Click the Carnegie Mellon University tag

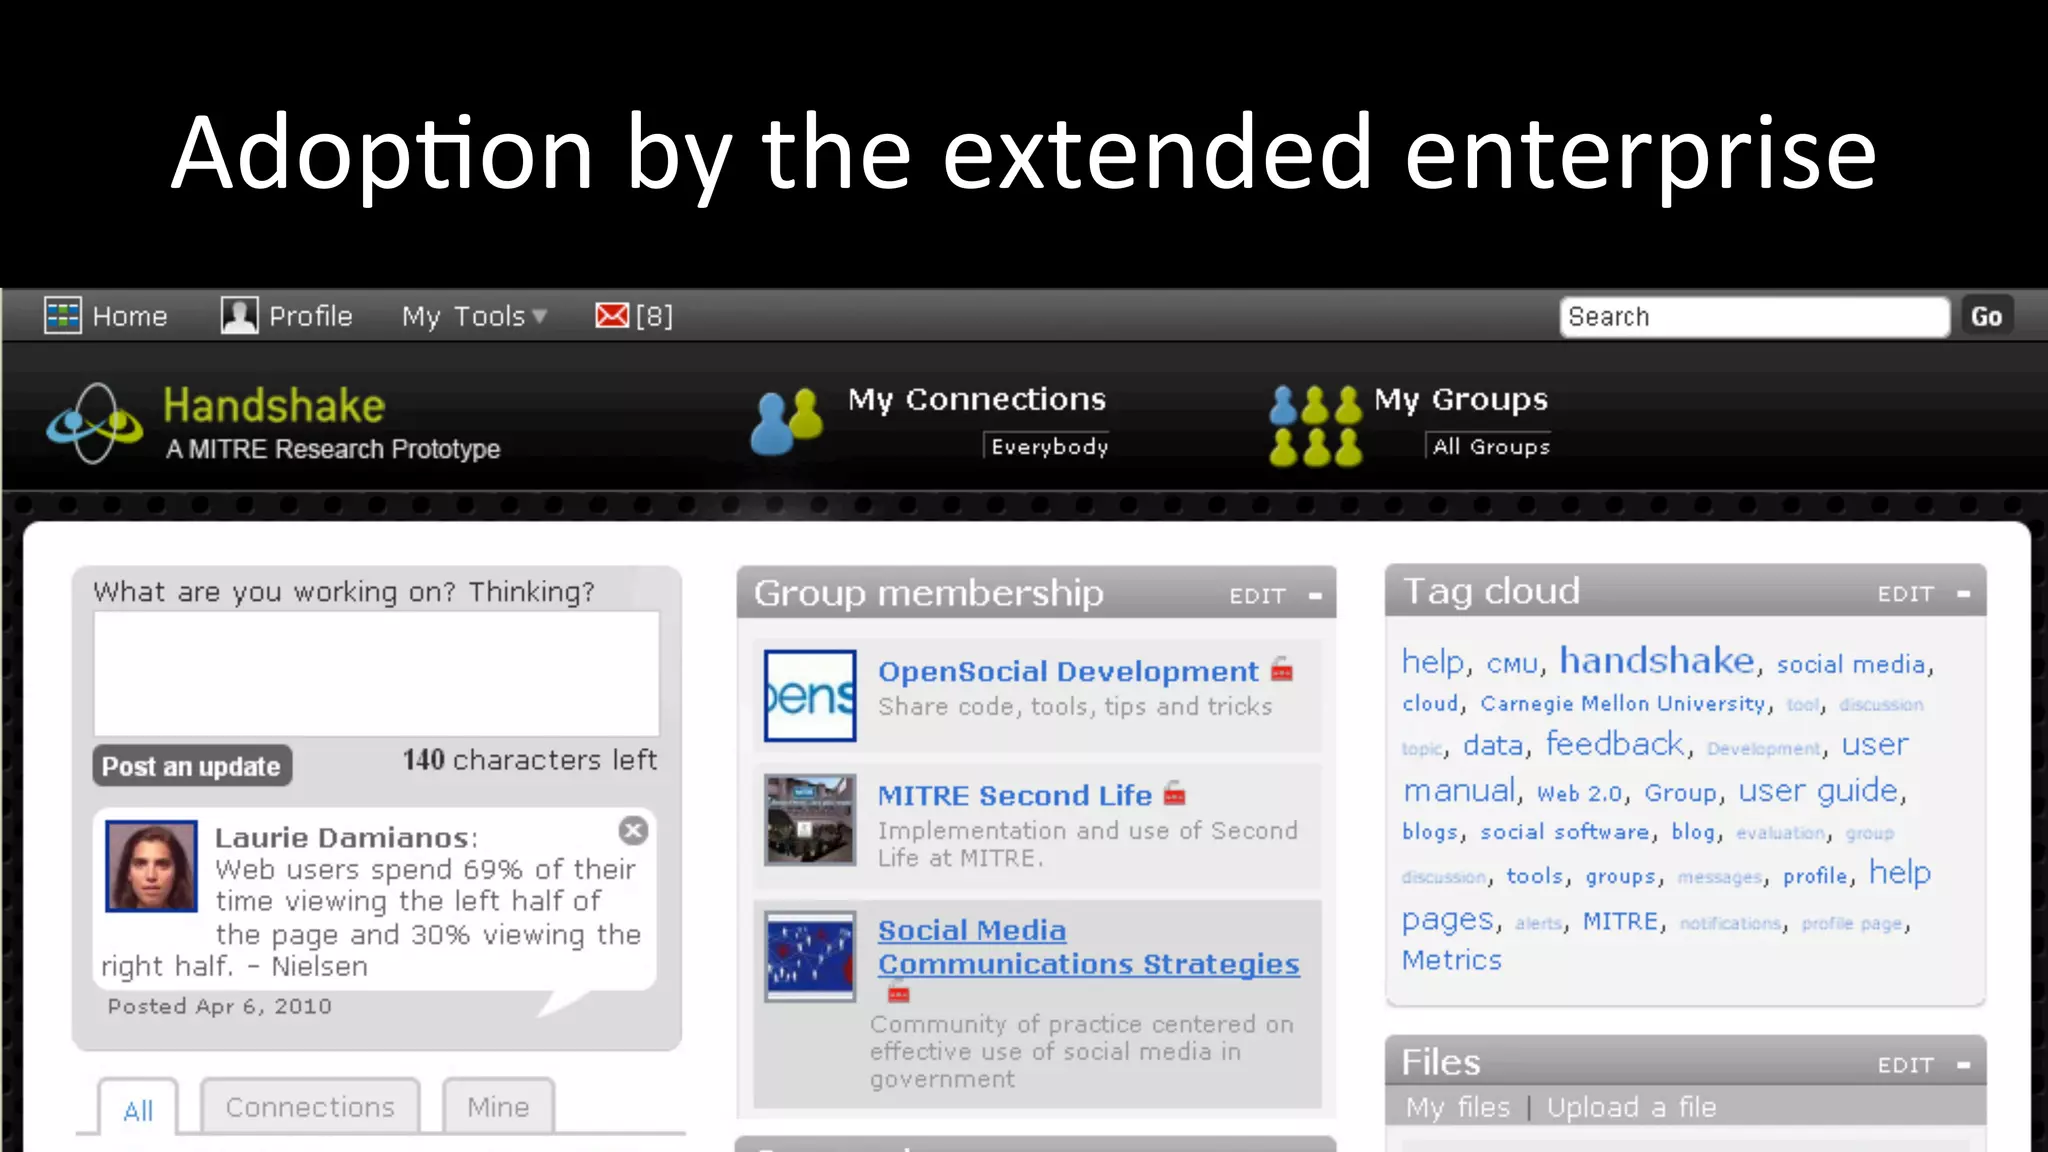[1623, 704]
